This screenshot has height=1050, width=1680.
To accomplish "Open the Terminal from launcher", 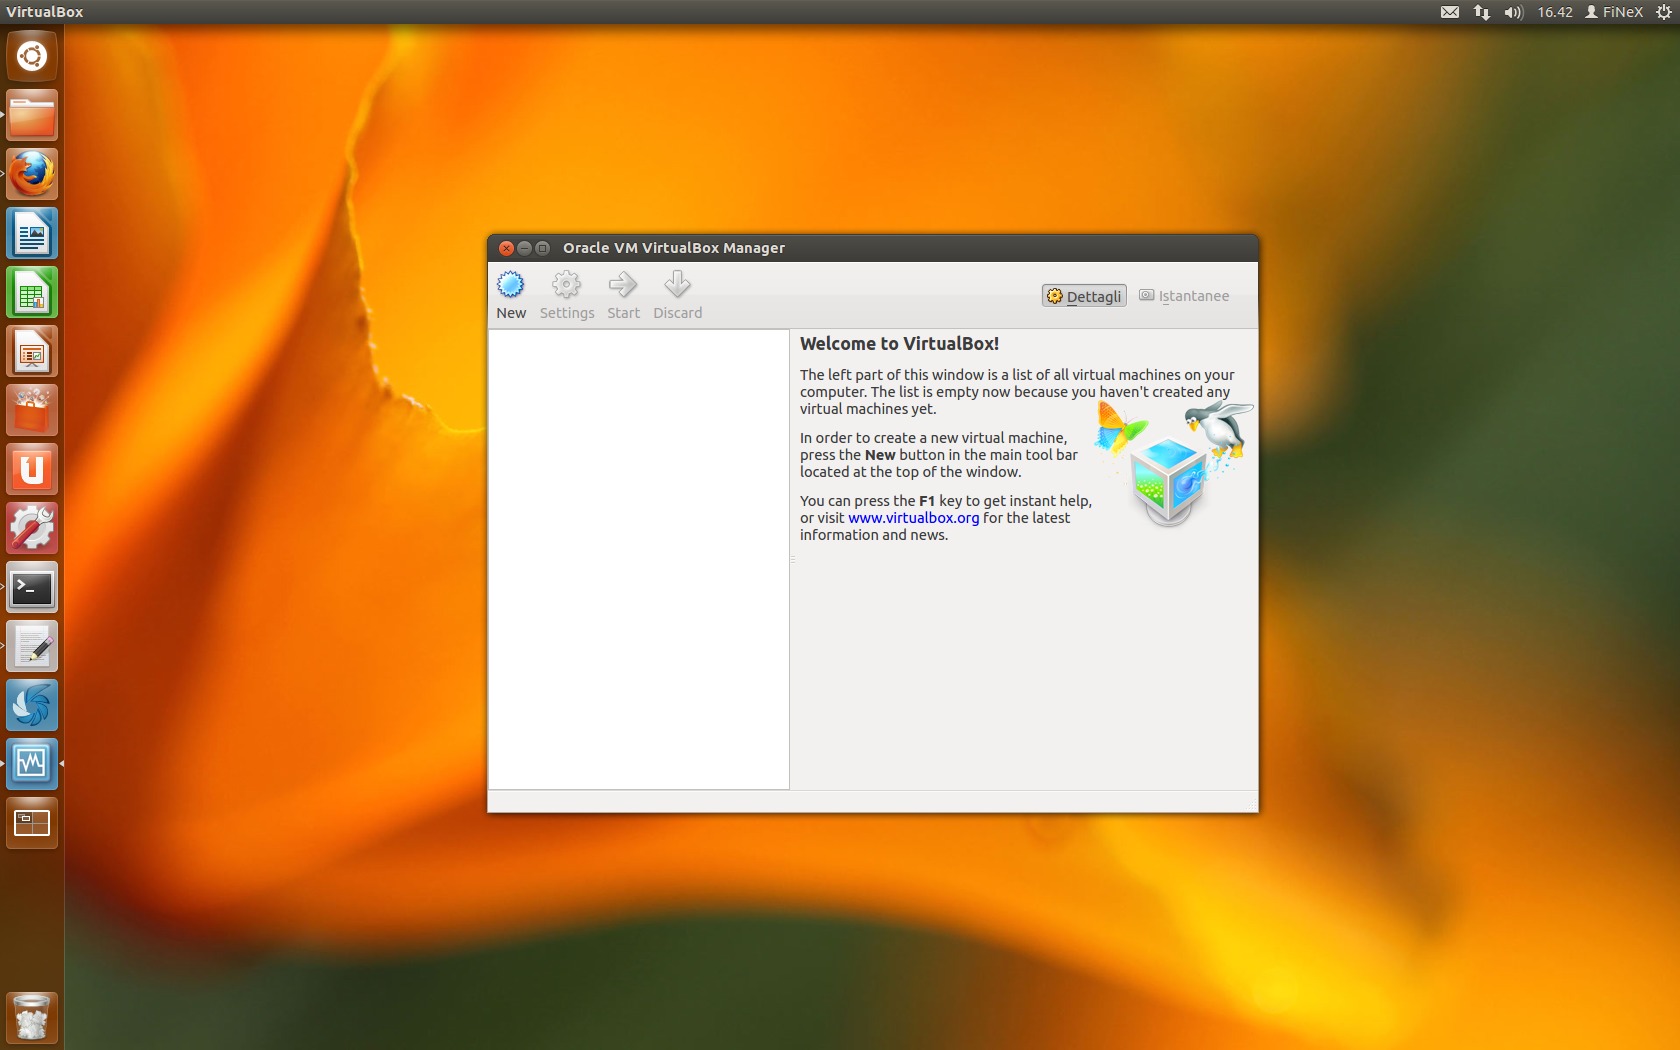I will coord(32,587).
